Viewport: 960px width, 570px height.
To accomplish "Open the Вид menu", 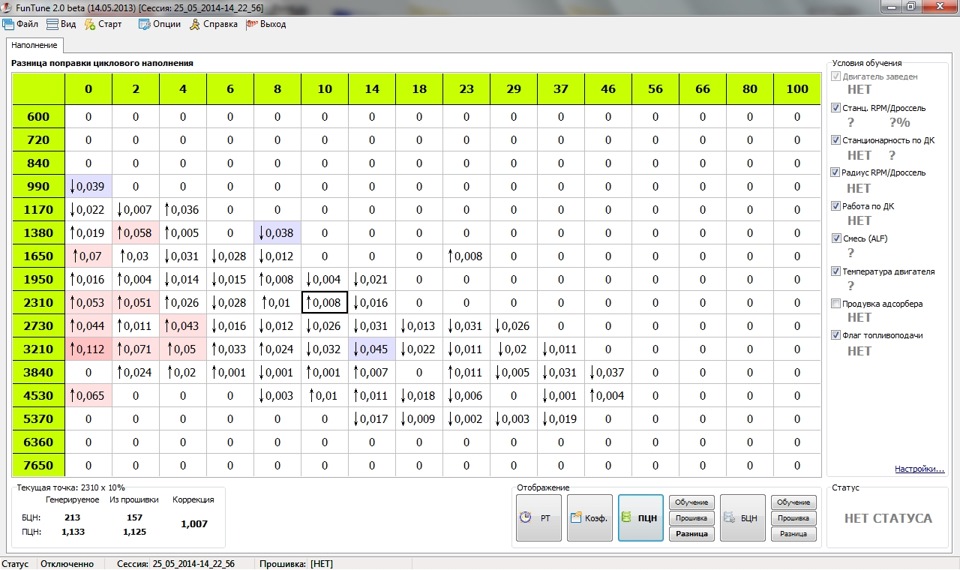I will tap(61, 24).
